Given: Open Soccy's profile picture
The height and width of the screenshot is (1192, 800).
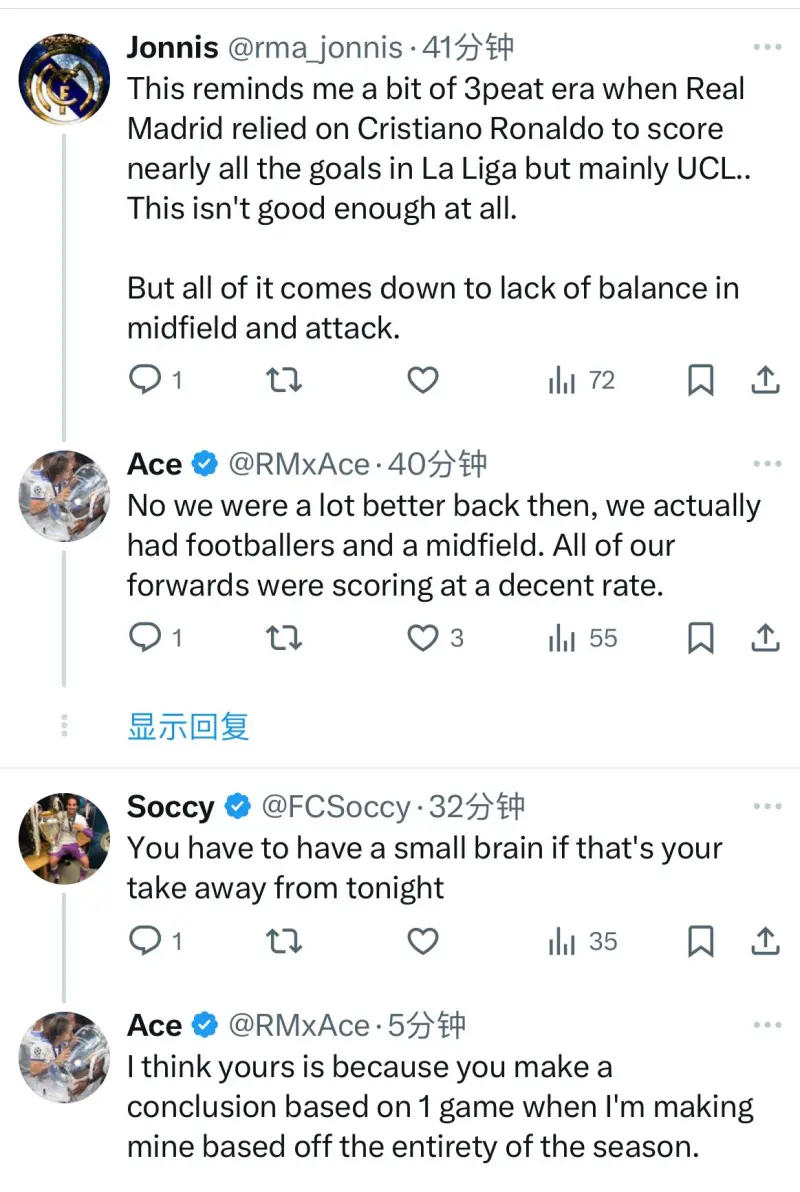Looking at the screenshot, I should coord(65,838).
